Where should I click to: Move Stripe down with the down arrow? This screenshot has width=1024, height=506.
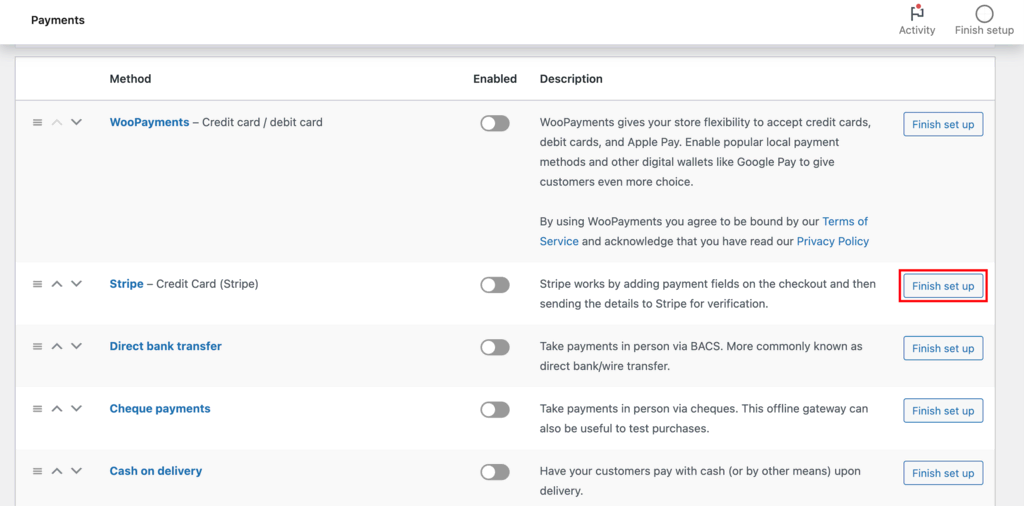[x=76, y=284]
